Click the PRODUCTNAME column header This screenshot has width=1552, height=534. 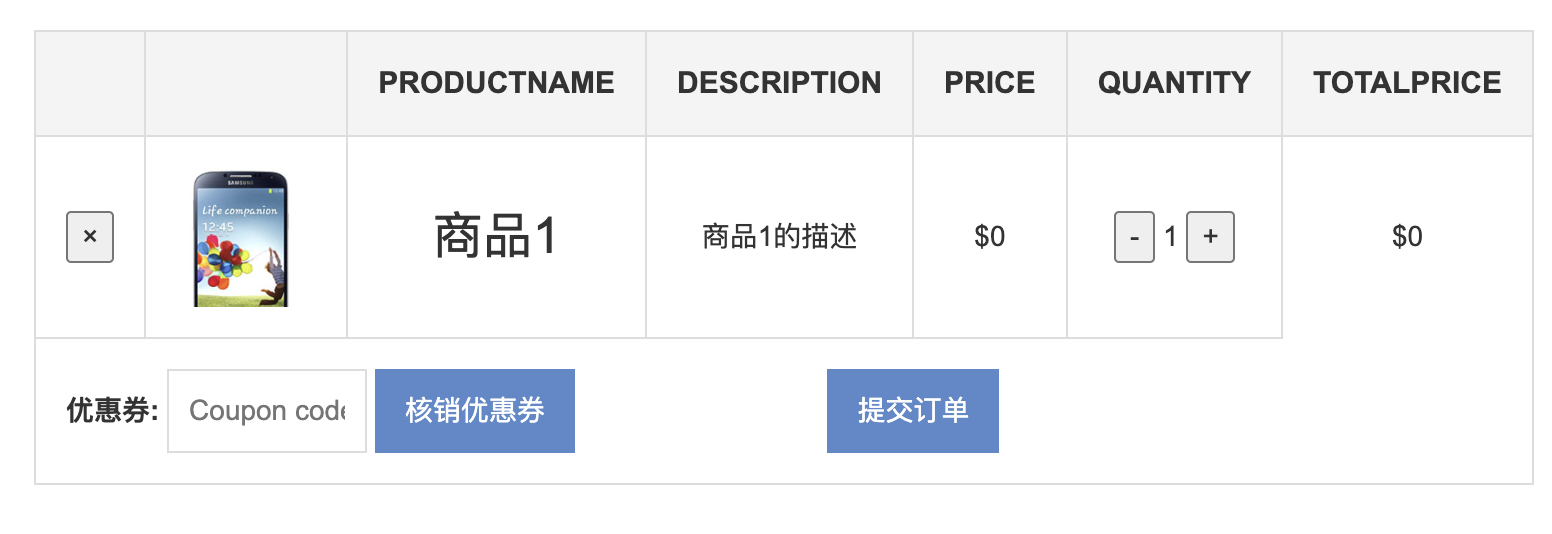point(496,83)
